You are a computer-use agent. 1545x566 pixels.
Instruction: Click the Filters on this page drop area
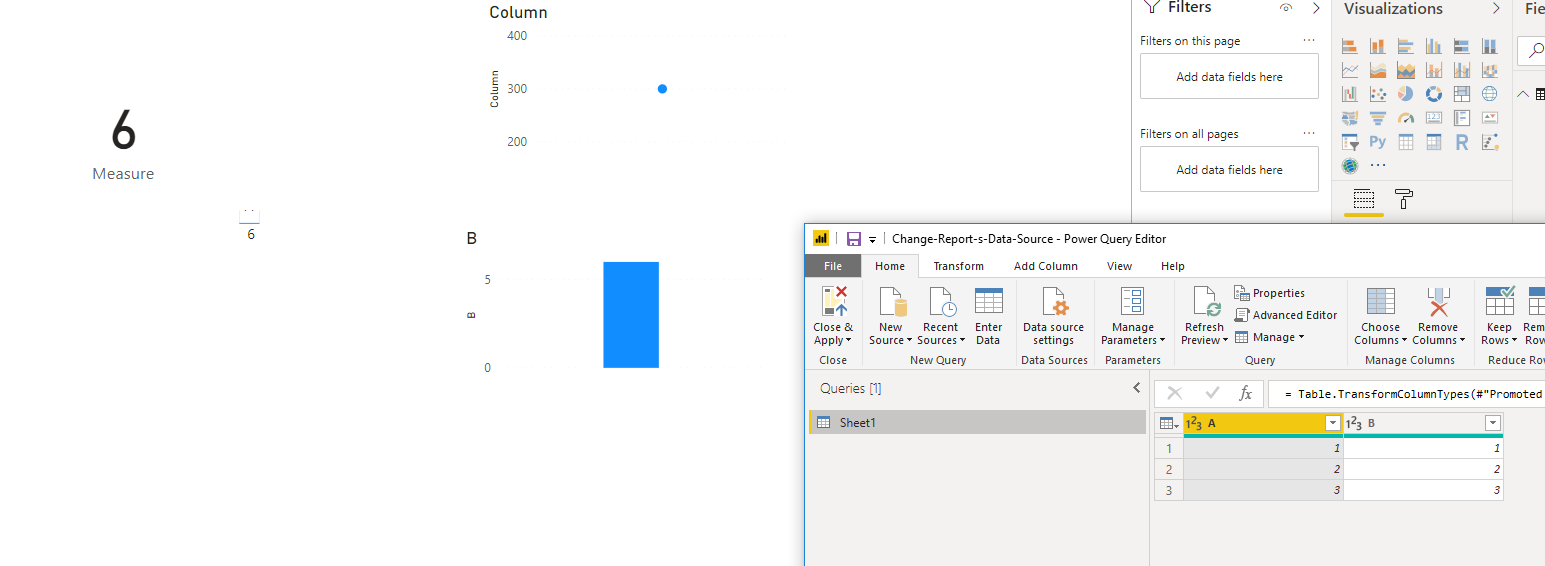(x=1229, y=76)
